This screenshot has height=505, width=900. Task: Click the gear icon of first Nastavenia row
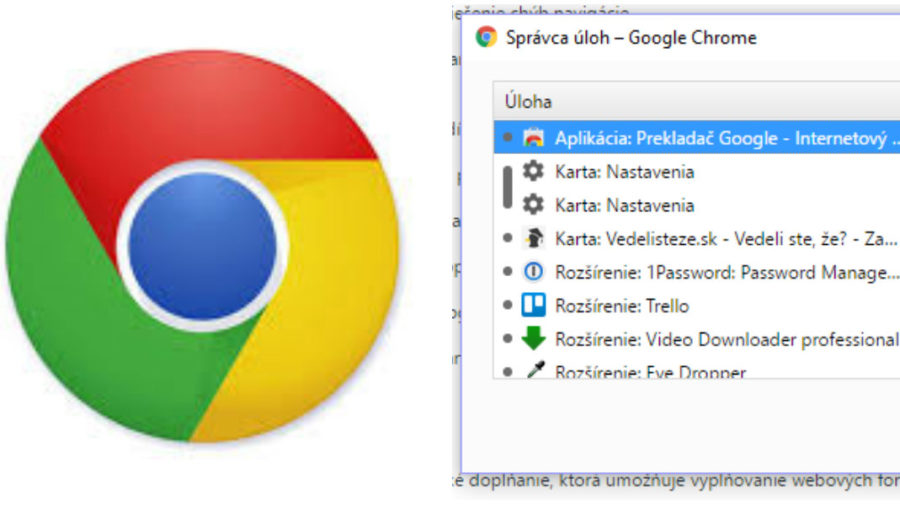(534, 171)
